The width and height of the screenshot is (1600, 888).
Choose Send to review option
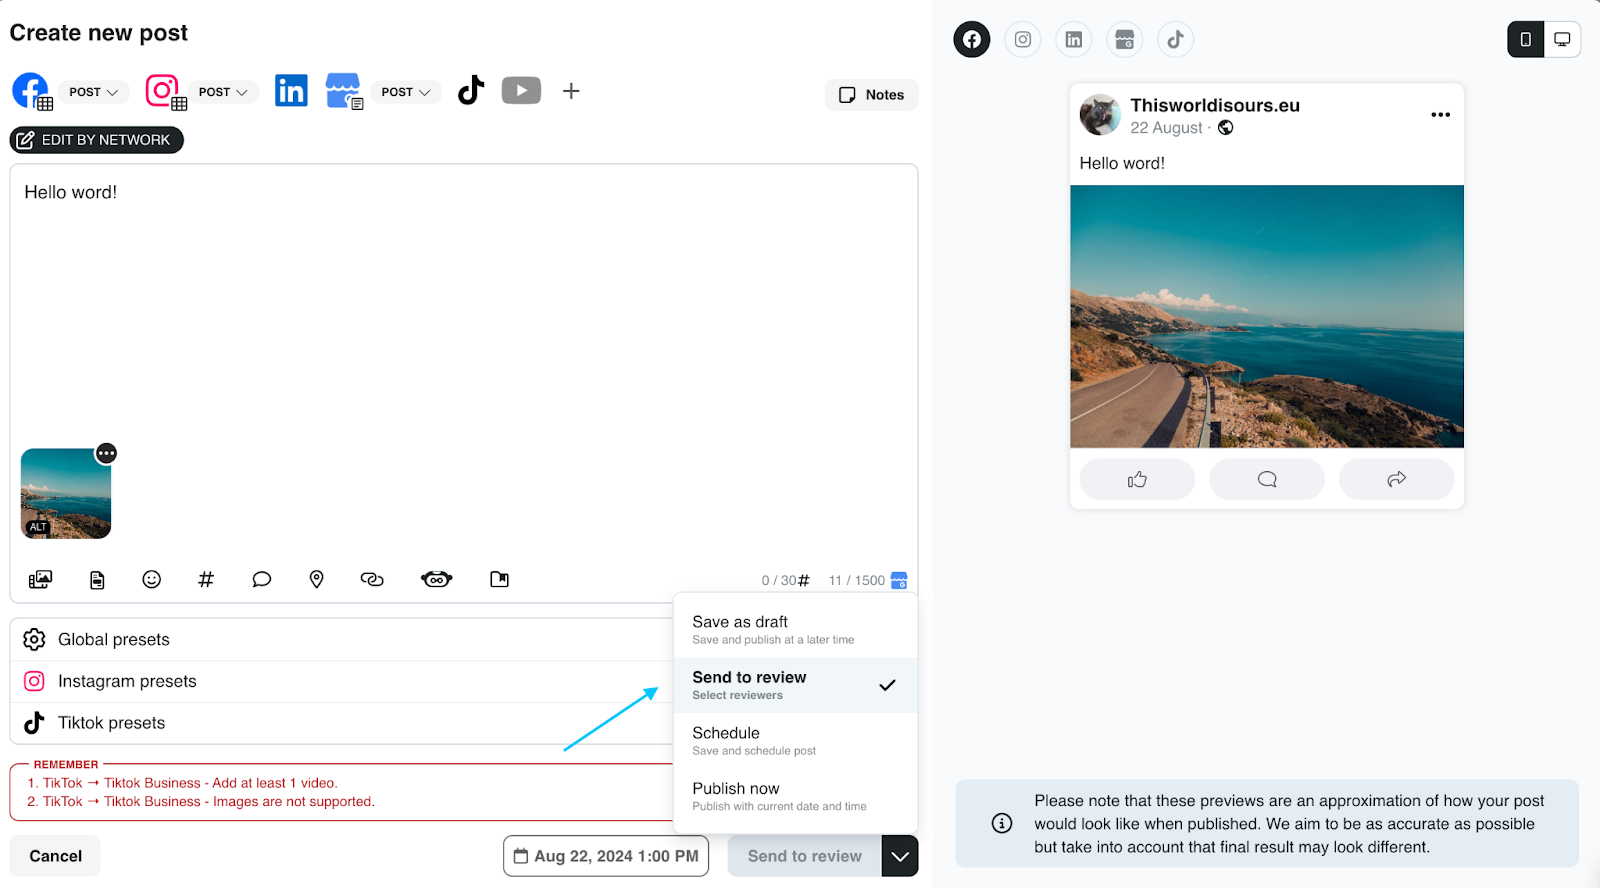795,685
